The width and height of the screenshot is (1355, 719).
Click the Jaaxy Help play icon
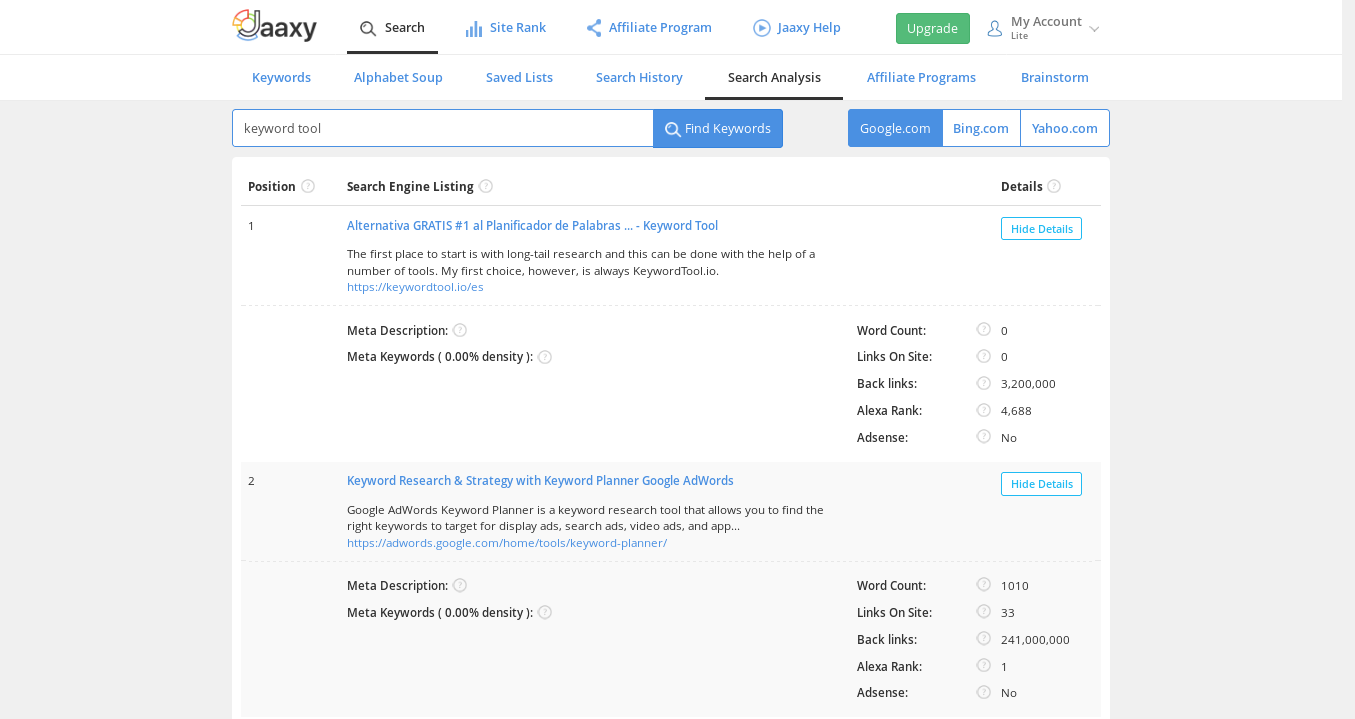tap(762, 28)
